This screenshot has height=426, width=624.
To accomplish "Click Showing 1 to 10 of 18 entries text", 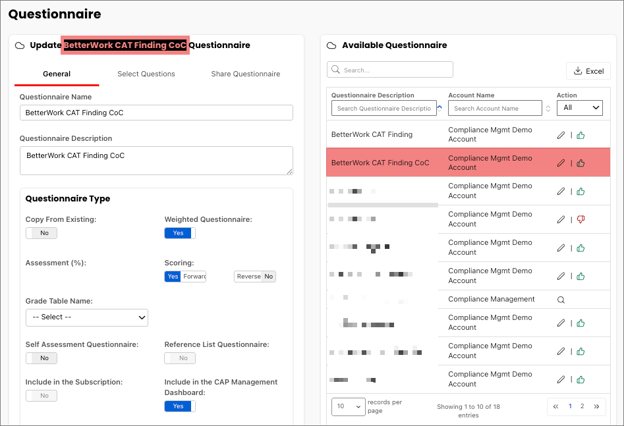I will (468, 411).
